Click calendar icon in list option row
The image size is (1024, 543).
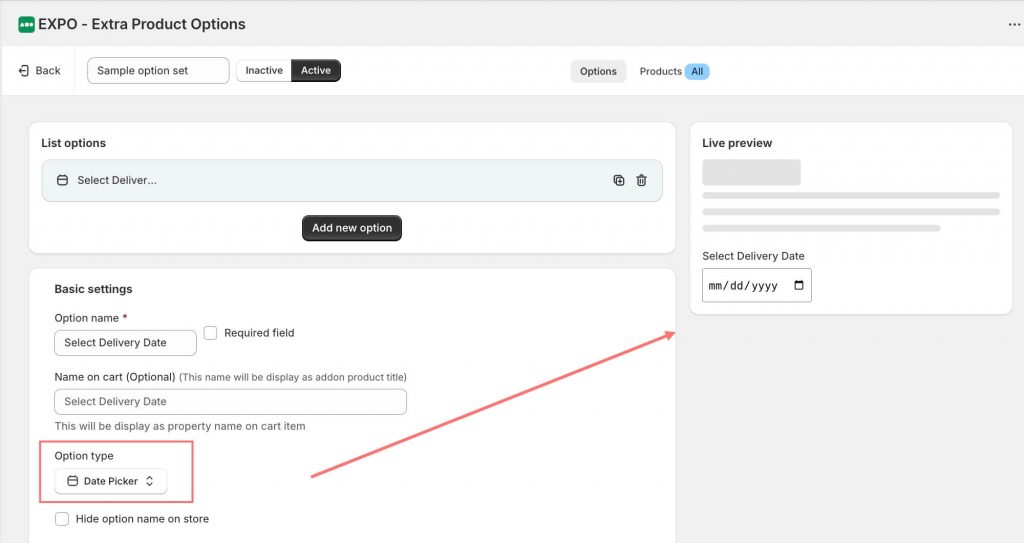point(62,181)
